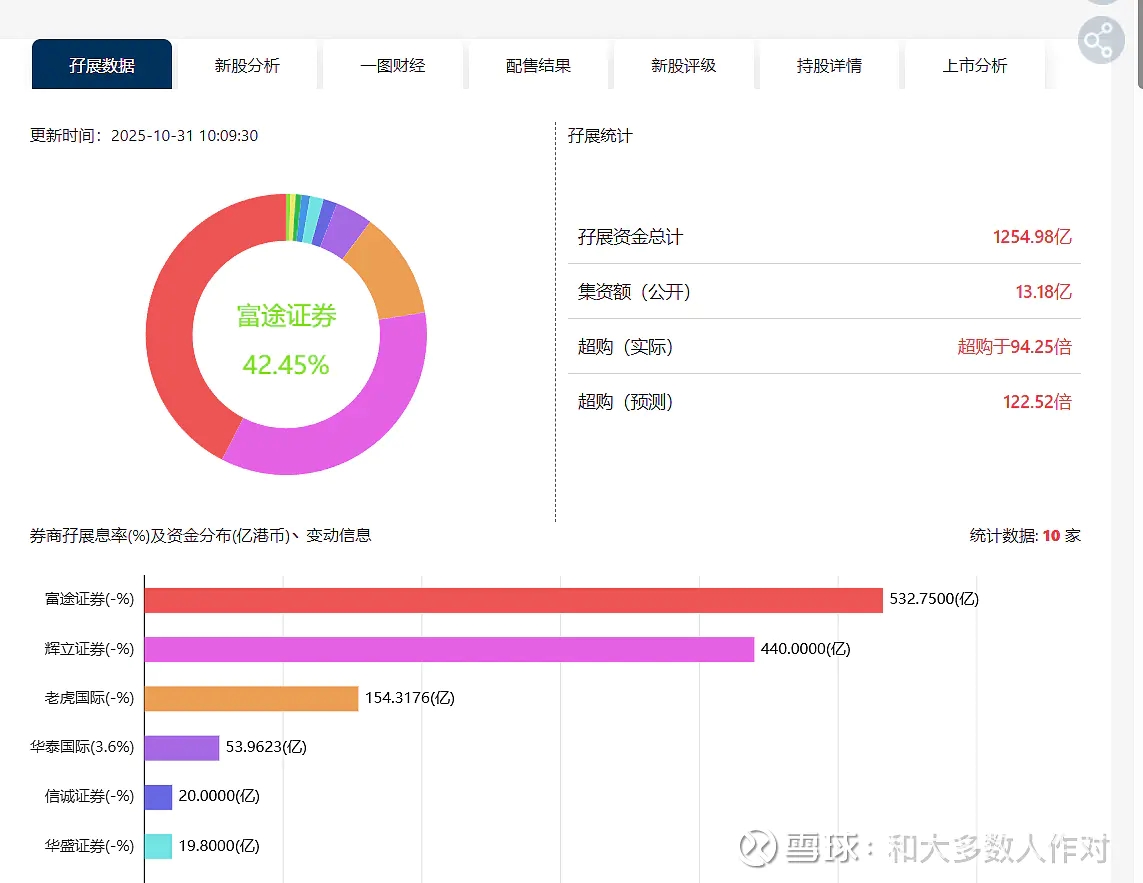
Task: Go to the 新股评级 tab
Action: (684, 65)
